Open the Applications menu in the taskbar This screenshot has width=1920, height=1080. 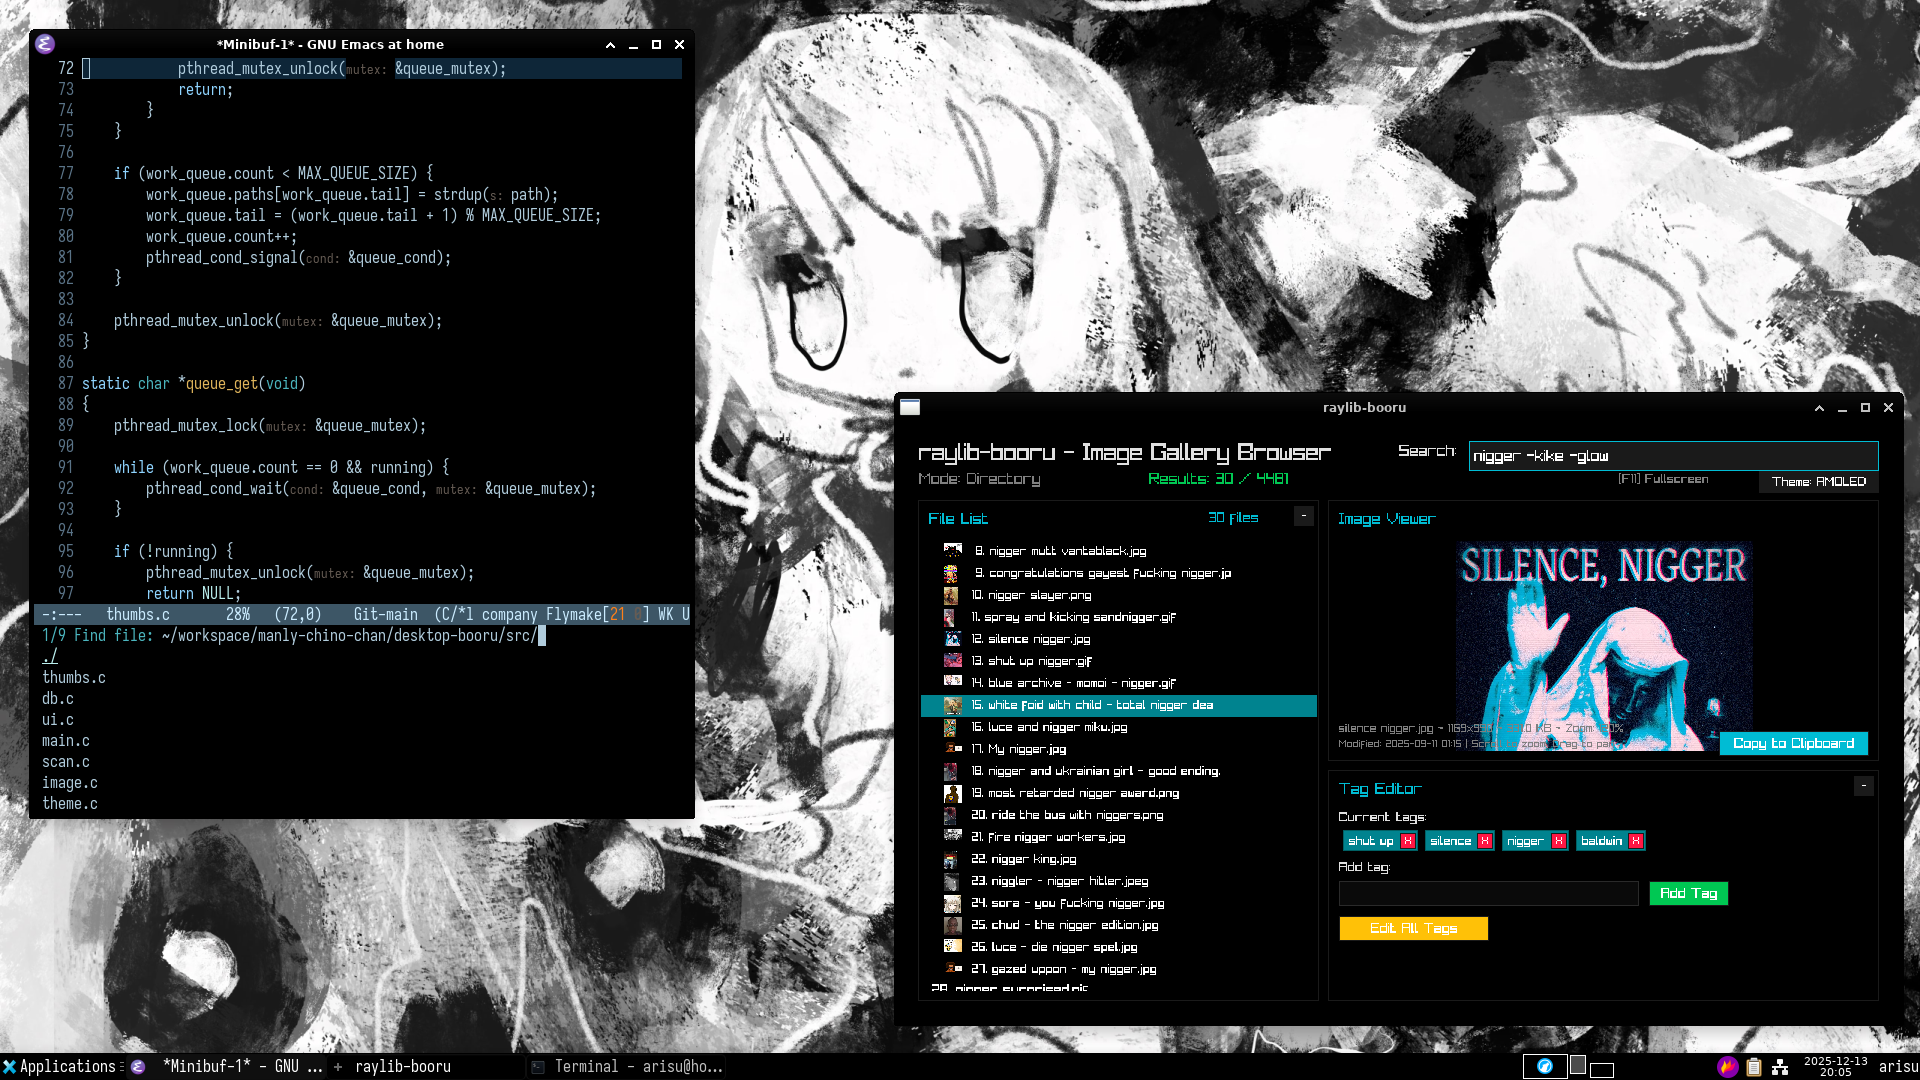[60, 1066]
